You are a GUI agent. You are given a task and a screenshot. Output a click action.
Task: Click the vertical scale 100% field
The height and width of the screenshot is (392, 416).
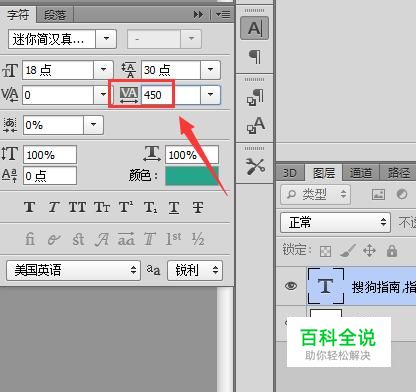[x=50, y=155]
